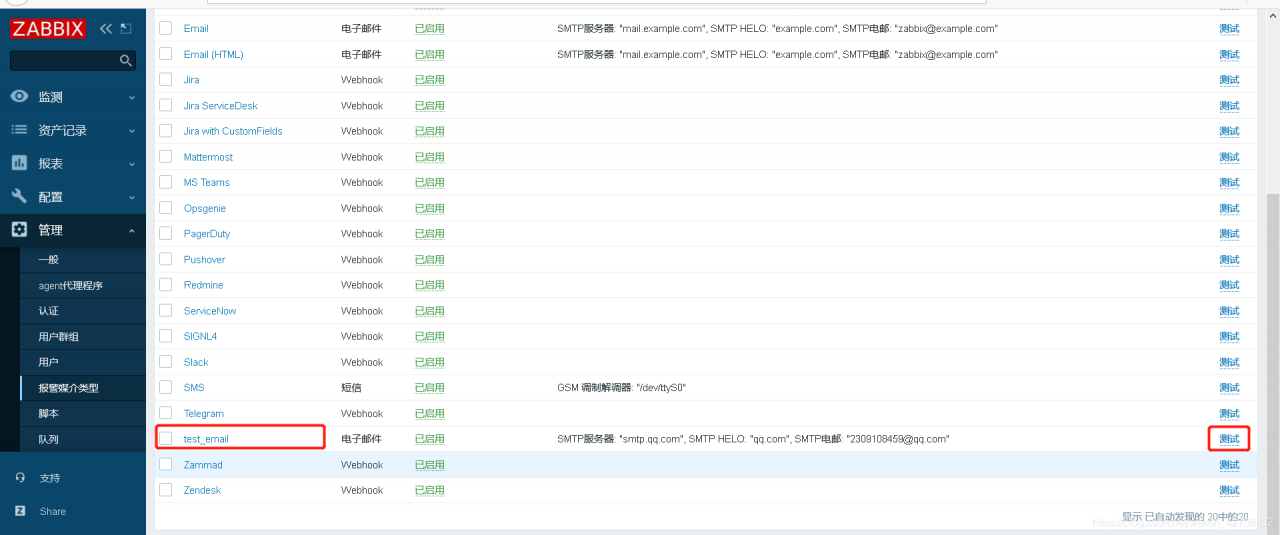1280x535 pixels.
Task: Open the test_email media type link
Action: [x=206, y=439]
